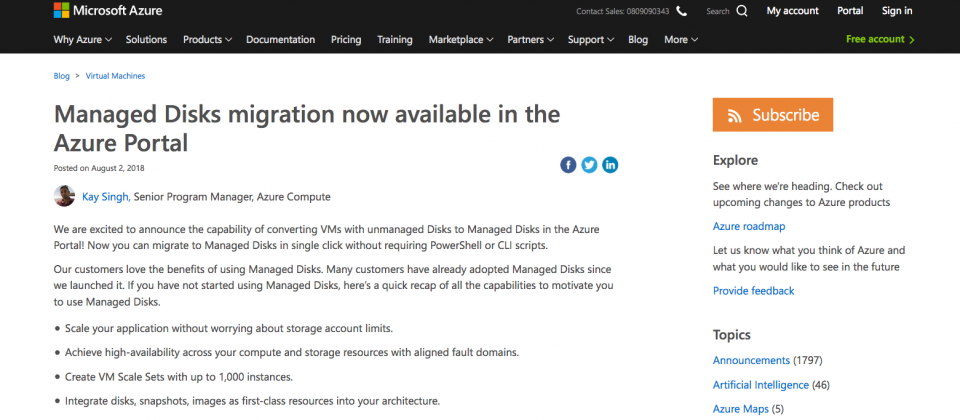Expand the Support dropdown menu

coord(591,40)
